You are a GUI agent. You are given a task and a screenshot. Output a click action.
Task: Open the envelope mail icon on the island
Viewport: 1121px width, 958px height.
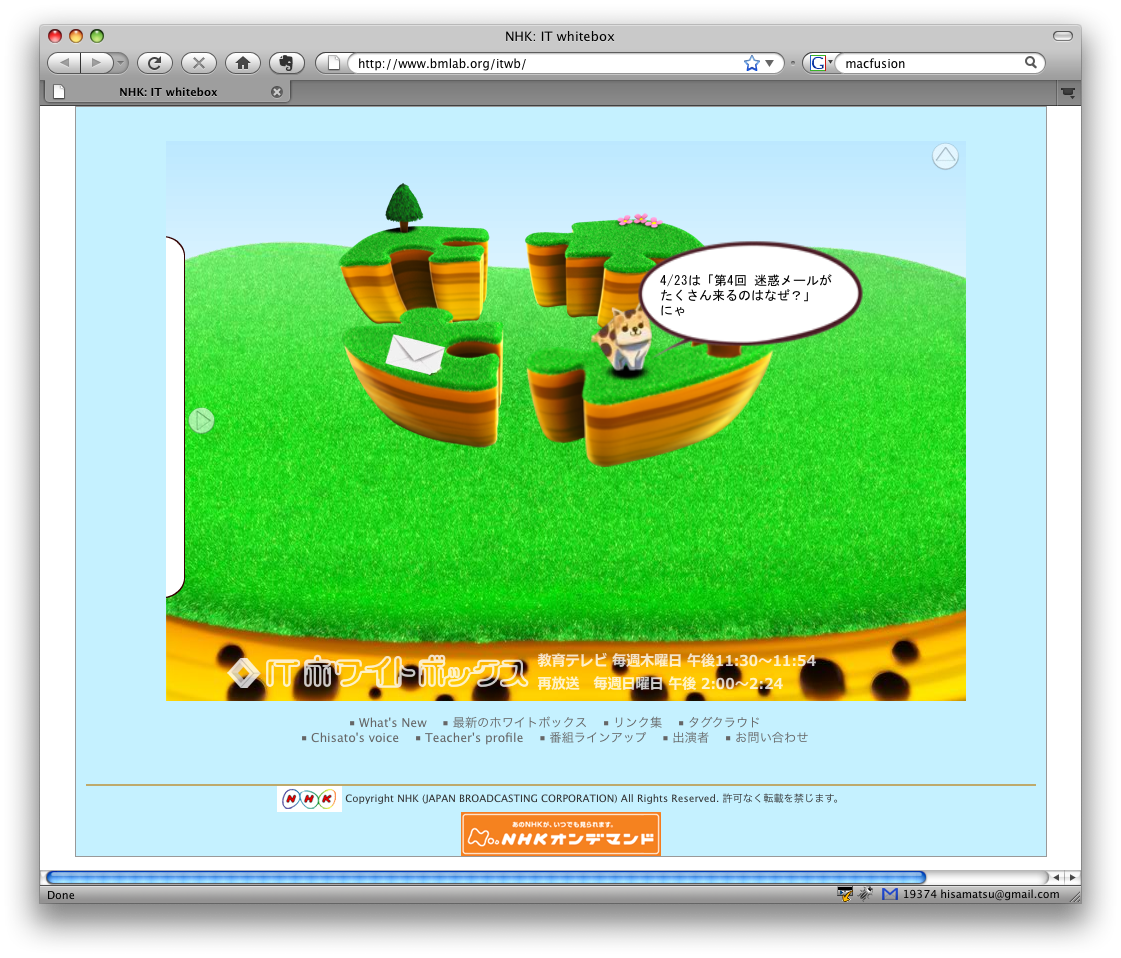(413, 354)
